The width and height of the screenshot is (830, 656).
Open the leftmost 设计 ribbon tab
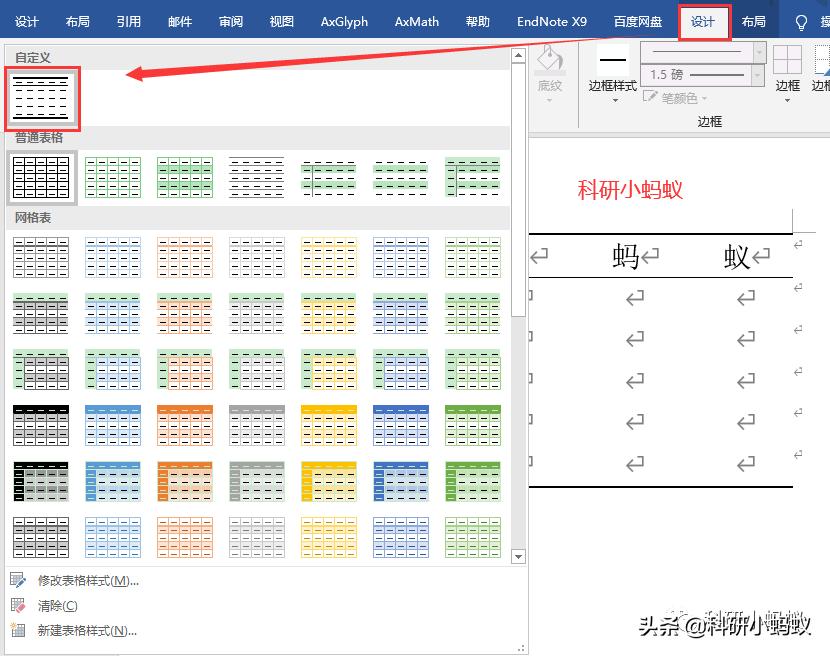pyautogui.click(x=26, y=22)
